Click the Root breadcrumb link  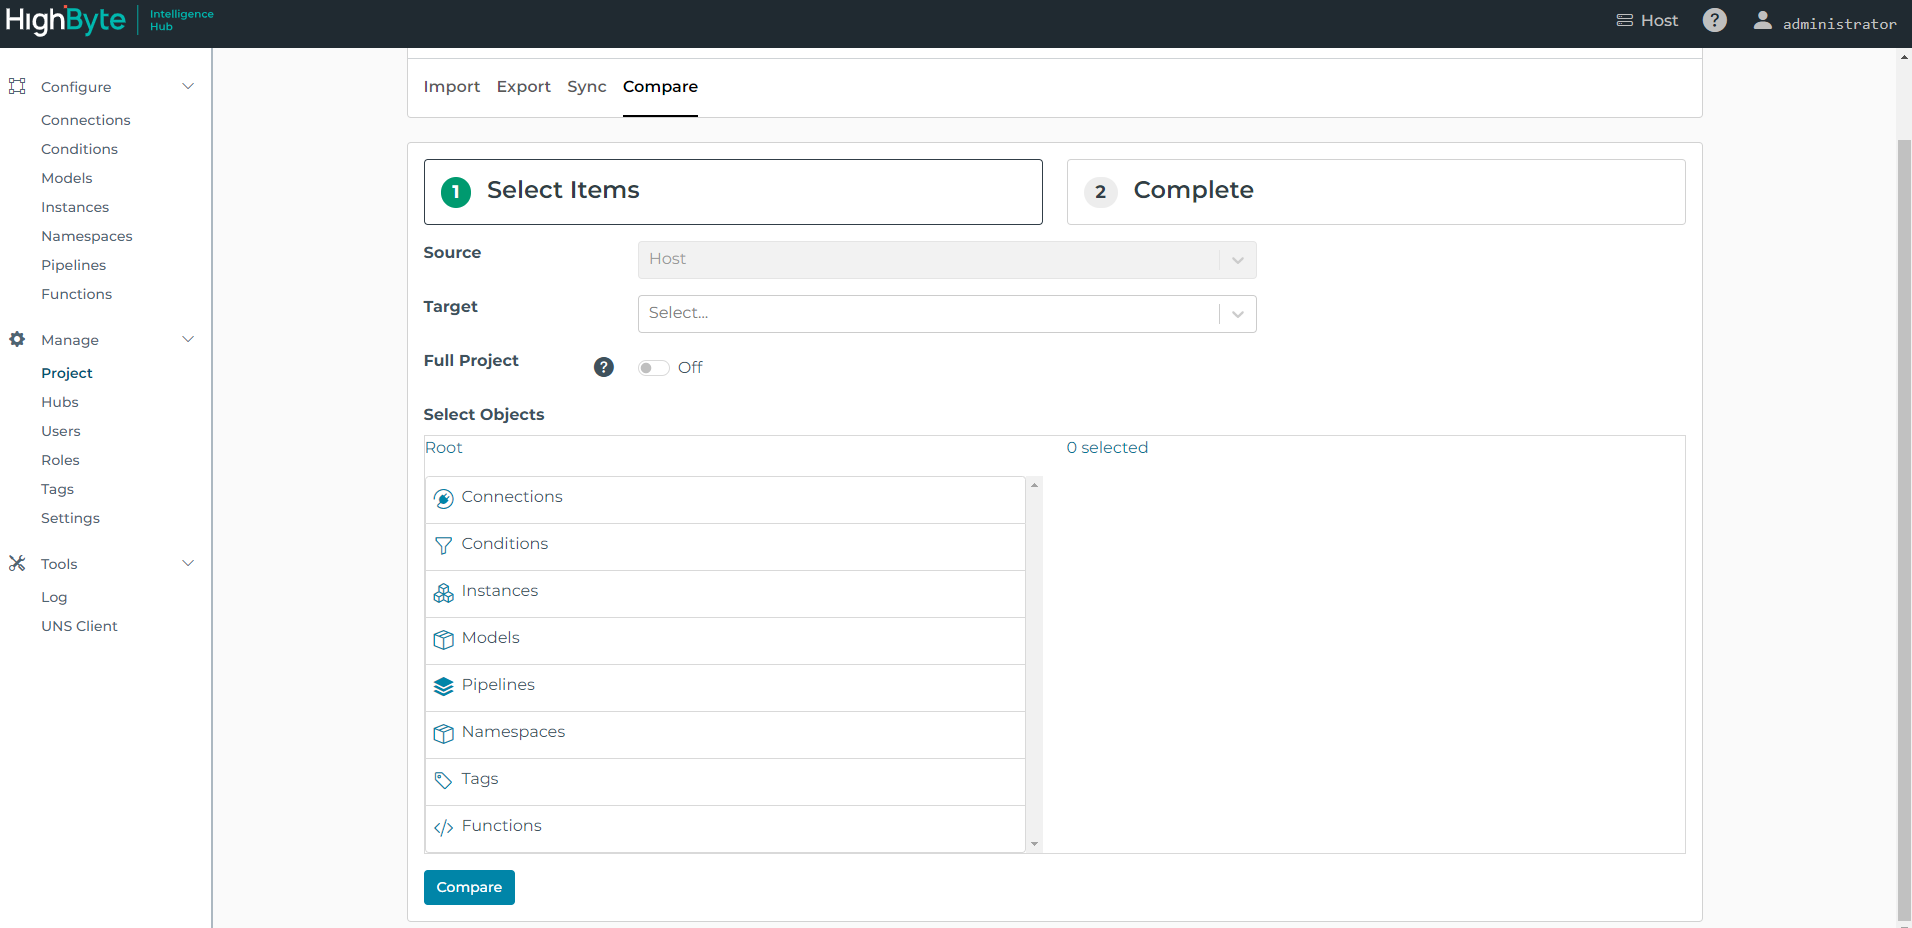[x=444, y=448]
